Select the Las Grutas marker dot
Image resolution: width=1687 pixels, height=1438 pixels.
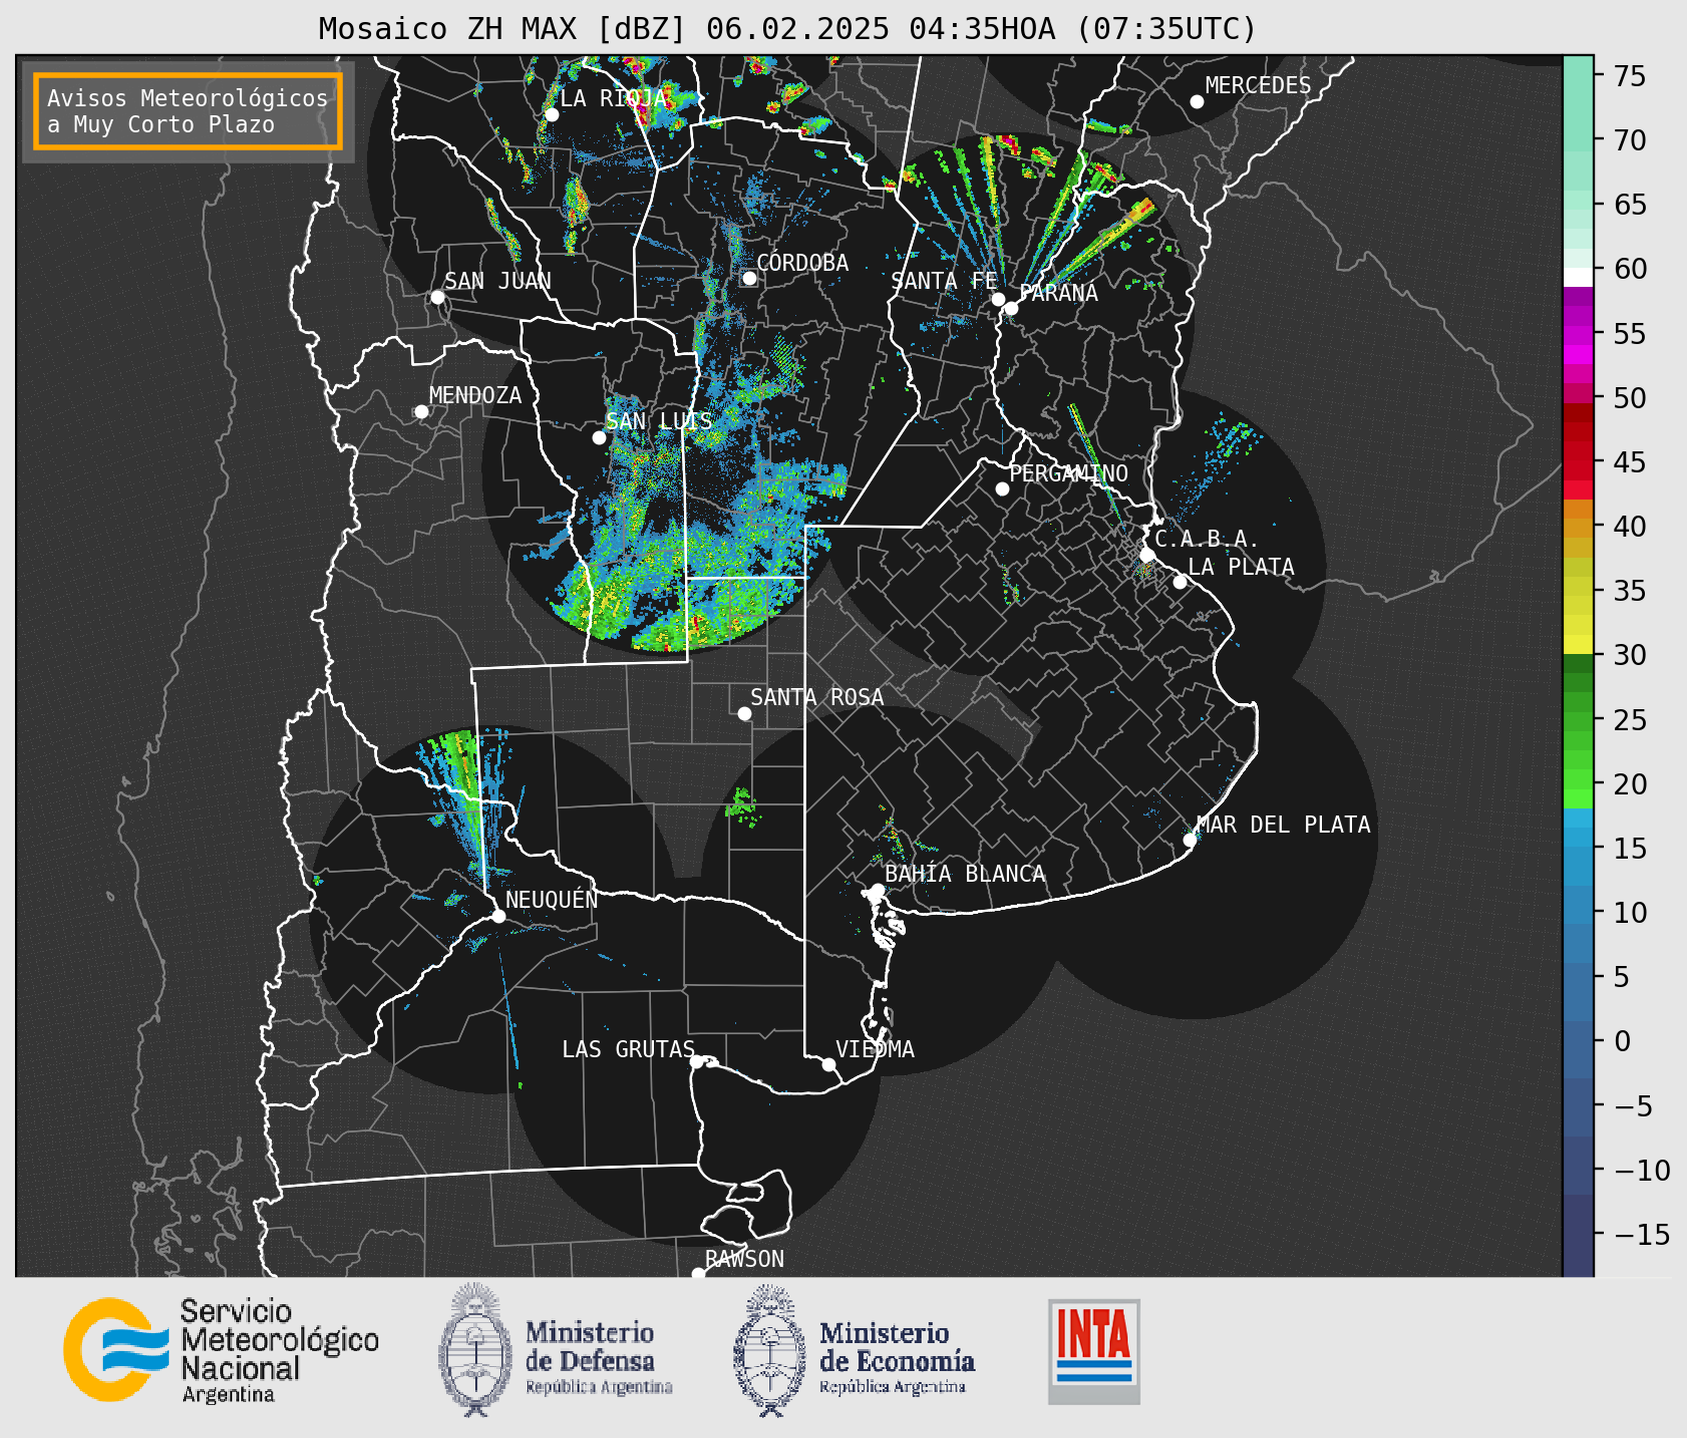pos(697,1061)
